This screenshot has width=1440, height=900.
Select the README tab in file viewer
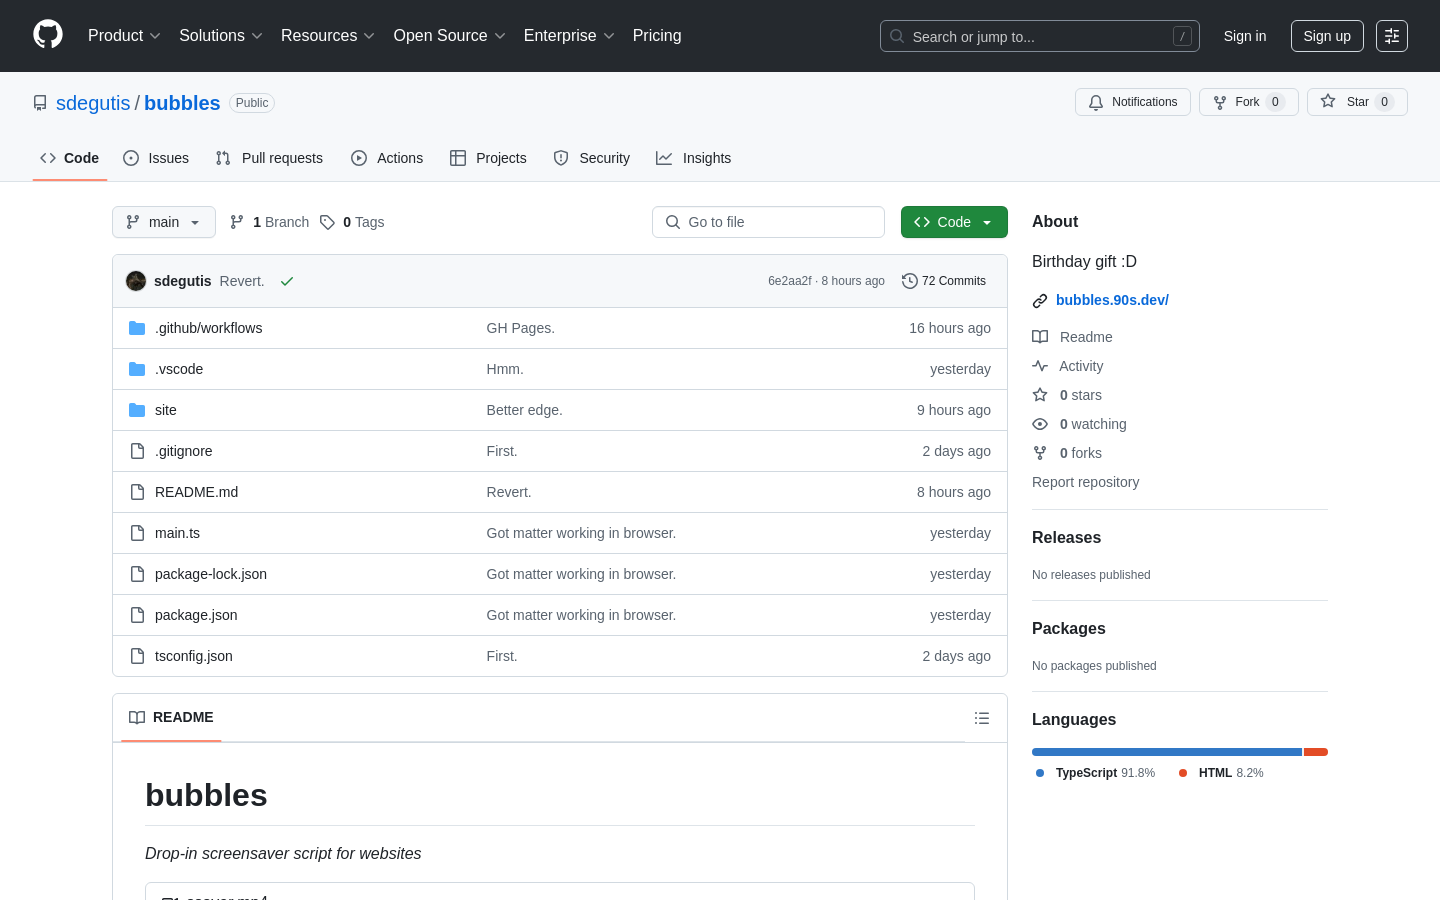pos(171,717)
